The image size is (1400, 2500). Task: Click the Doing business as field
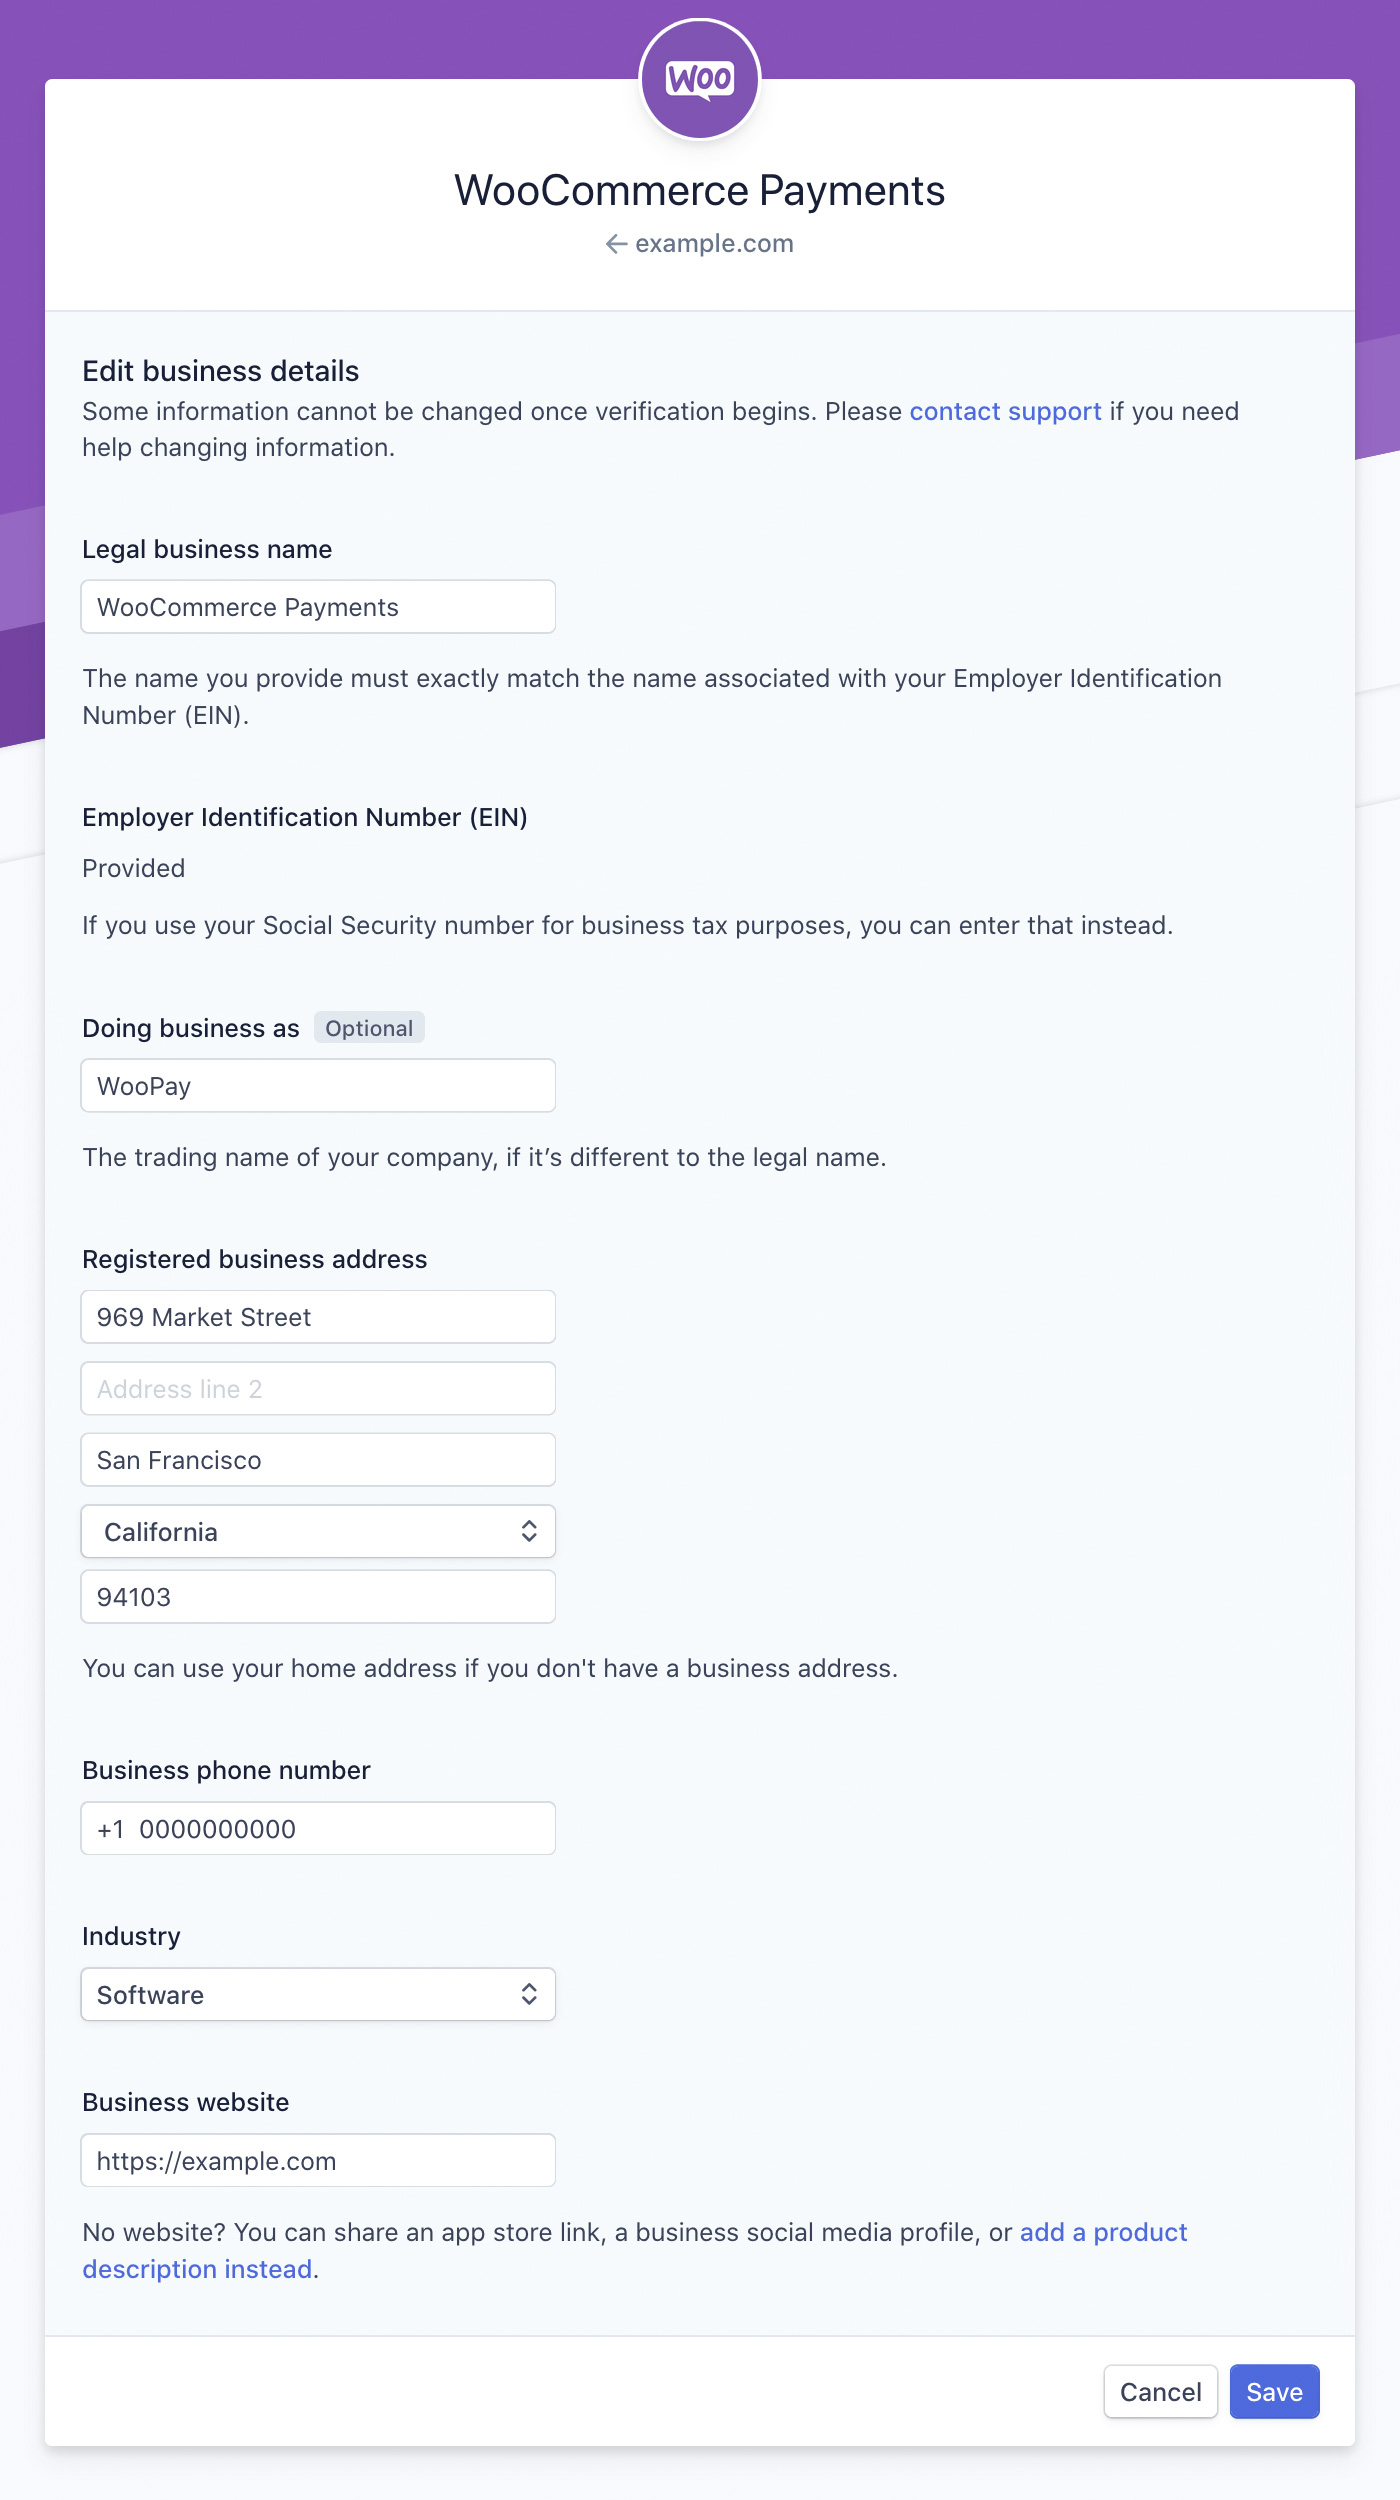pos(318,1086)
